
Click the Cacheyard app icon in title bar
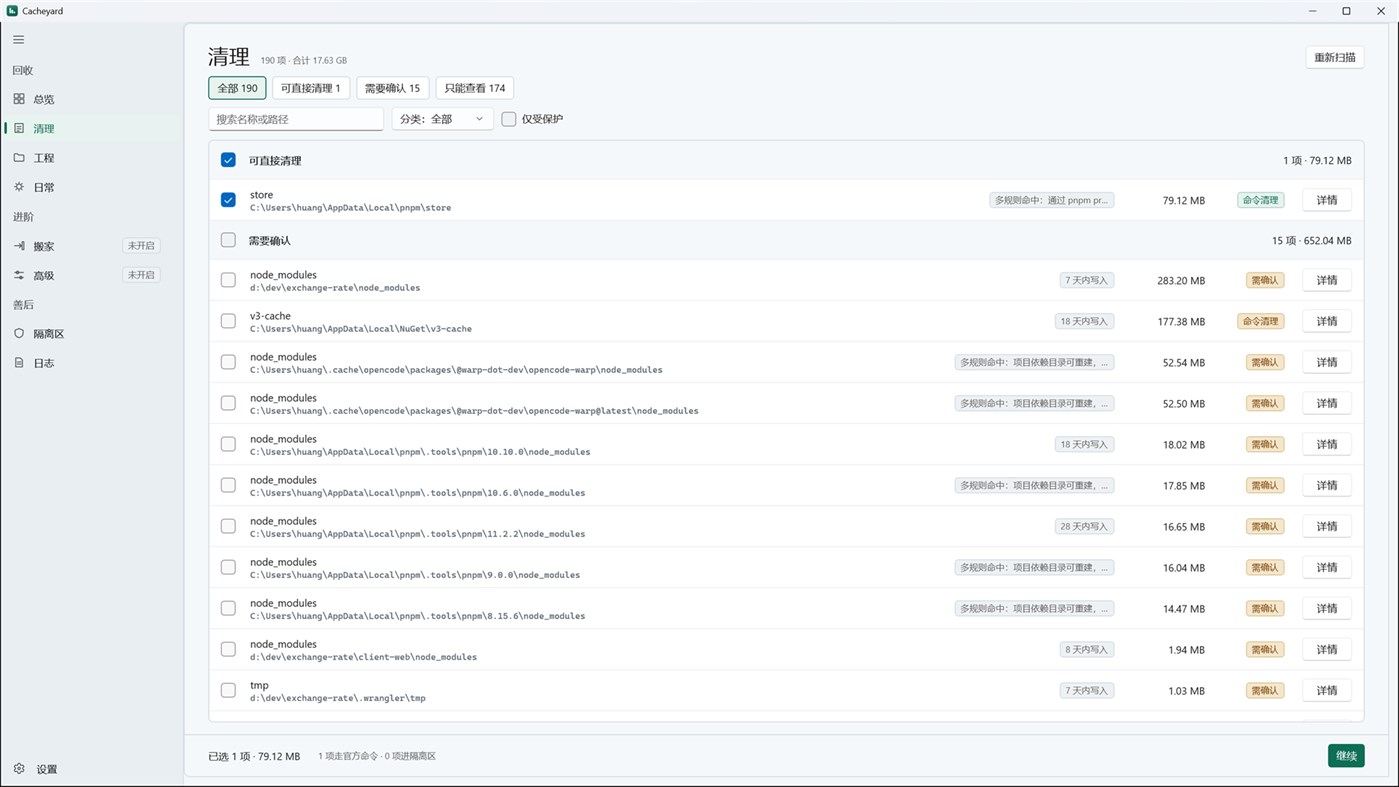click(x=12, y=11)
